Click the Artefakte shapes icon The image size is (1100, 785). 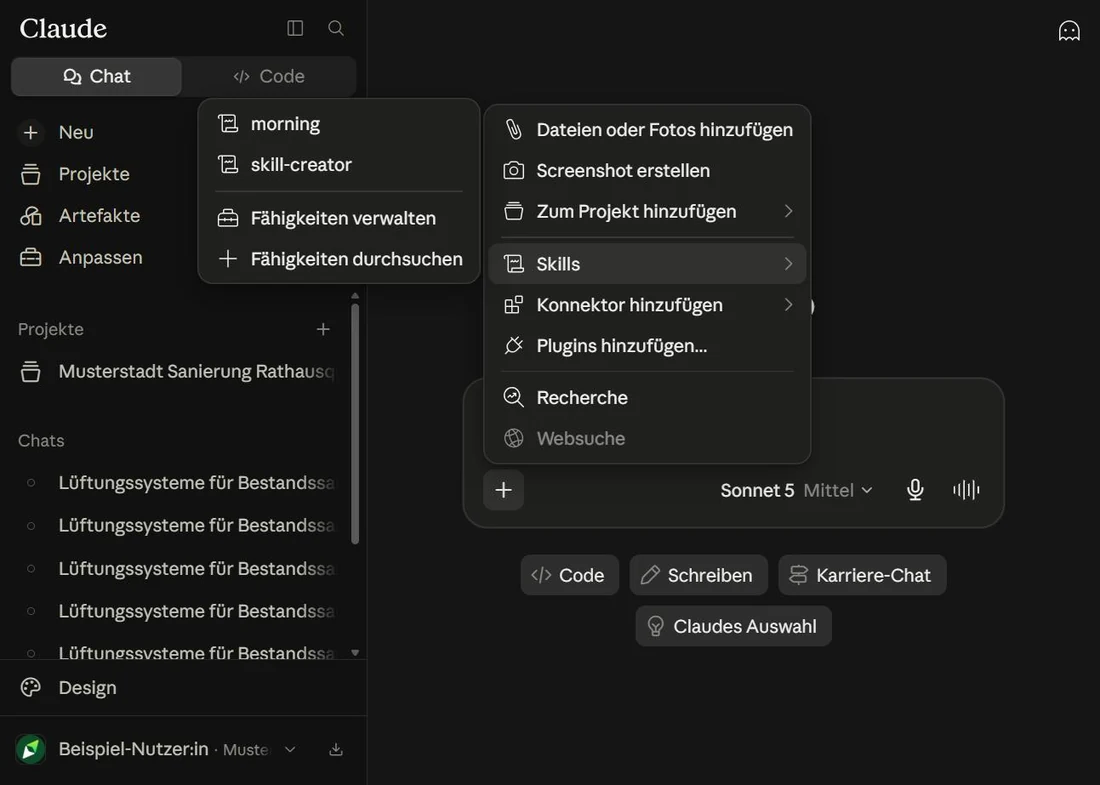tap(31, 215)
